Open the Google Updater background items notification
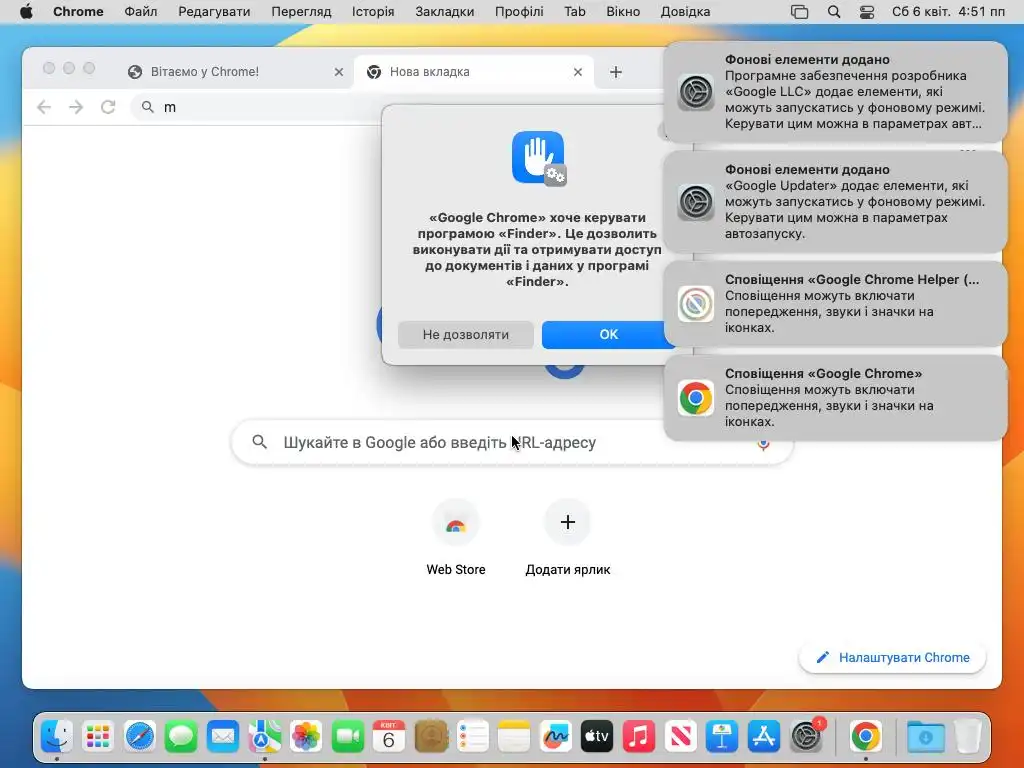The width and height of the screenshot is (1024, 768). coord(835,201)
